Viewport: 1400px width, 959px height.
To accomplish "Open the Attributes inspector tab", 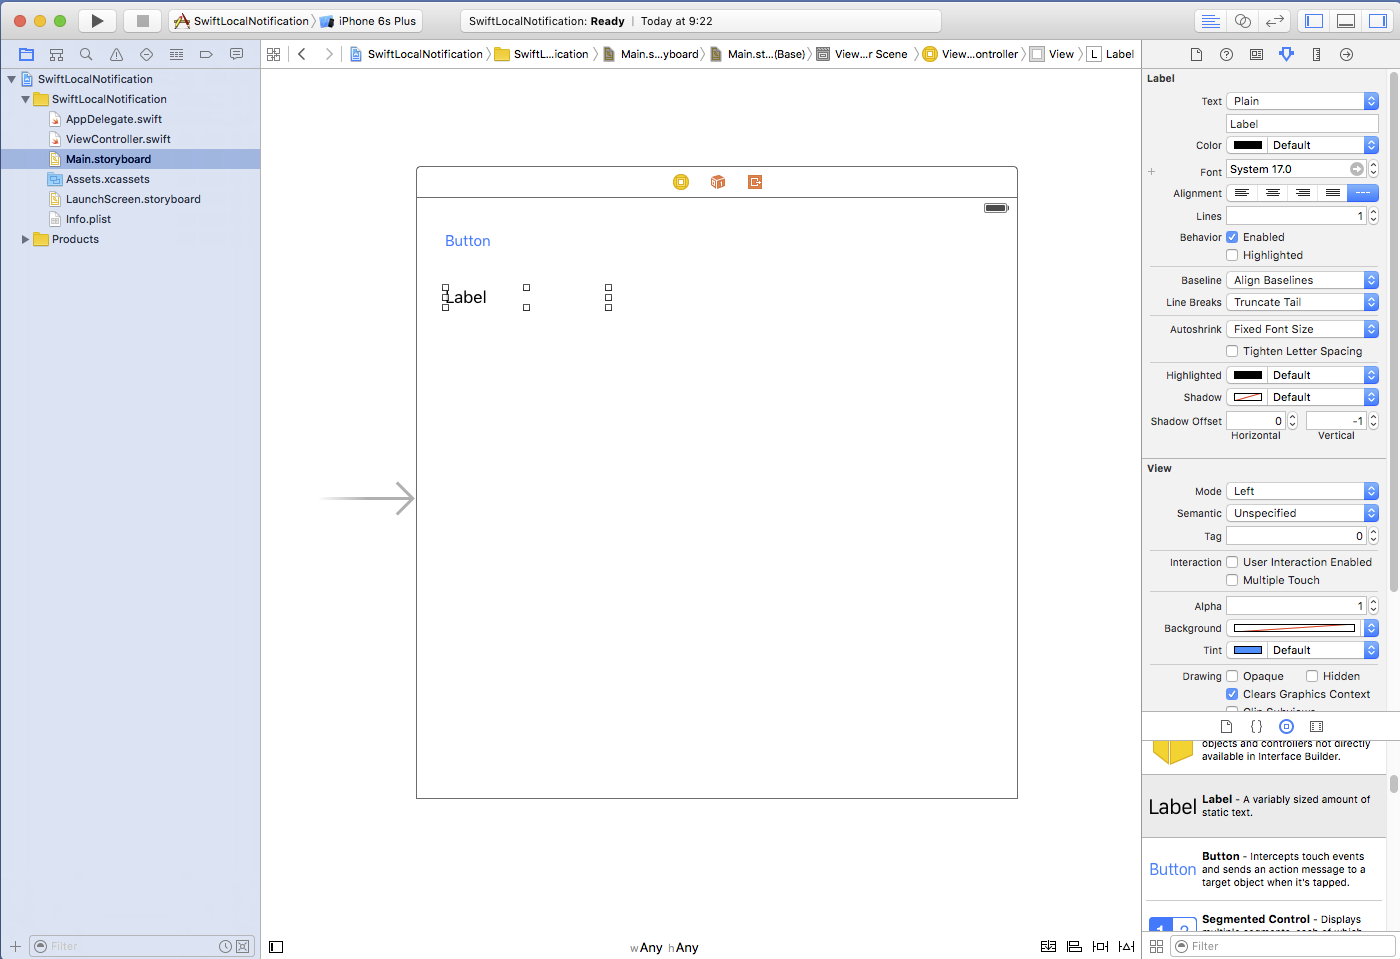I will tap(1286, 54).
